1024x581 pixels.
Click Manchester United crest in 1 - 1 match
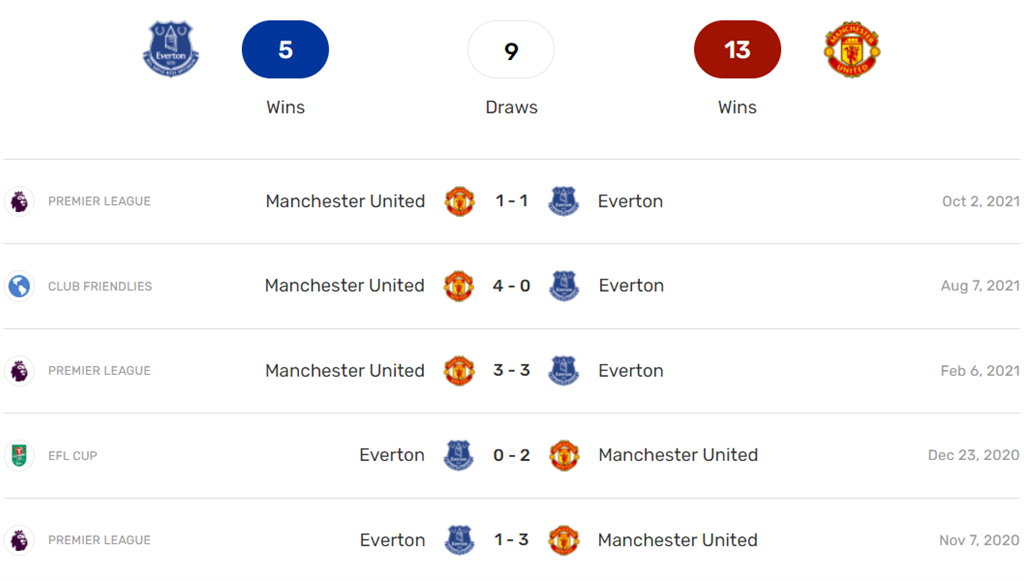tap(459, 201)
